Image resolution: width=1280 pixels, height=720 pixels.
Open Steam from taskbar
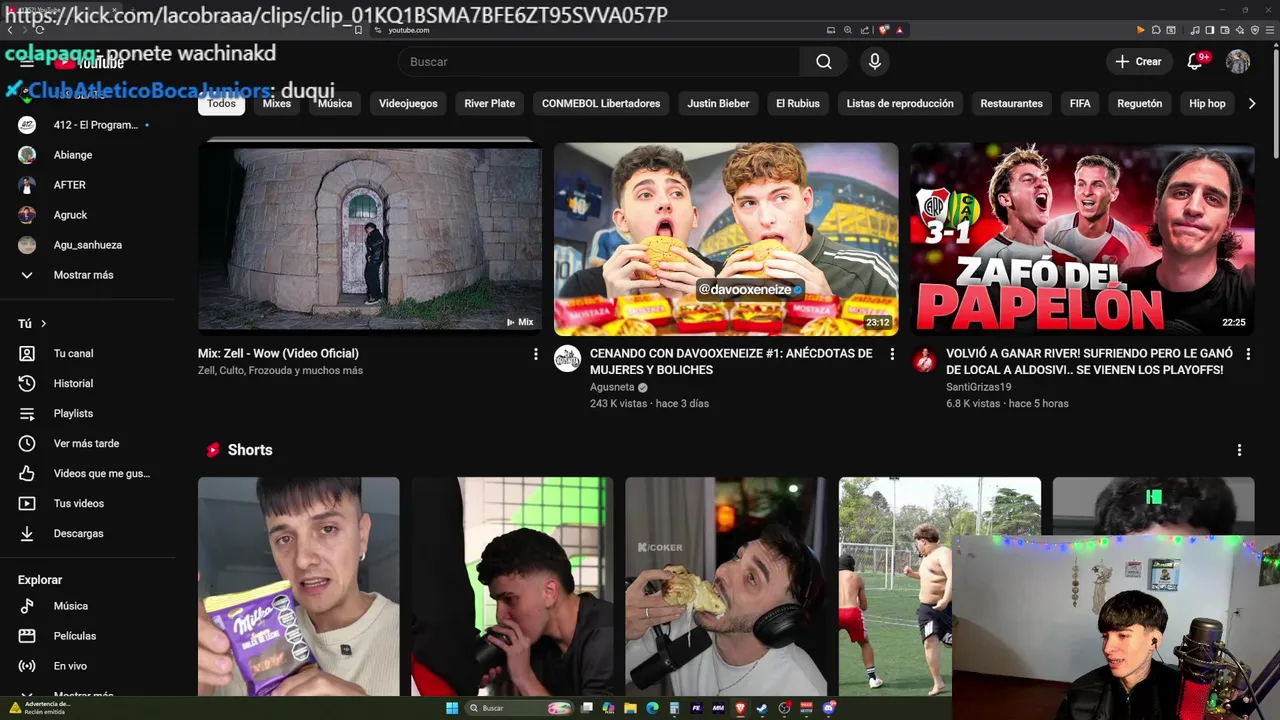click(763, 708)
